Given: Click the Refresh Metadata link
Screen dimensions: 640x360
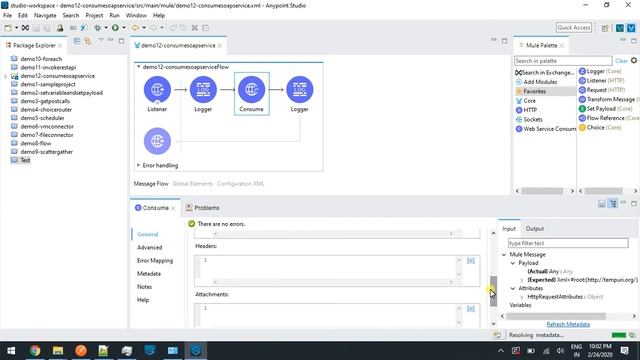Looking at the screenshot, I should pos(568,324).
